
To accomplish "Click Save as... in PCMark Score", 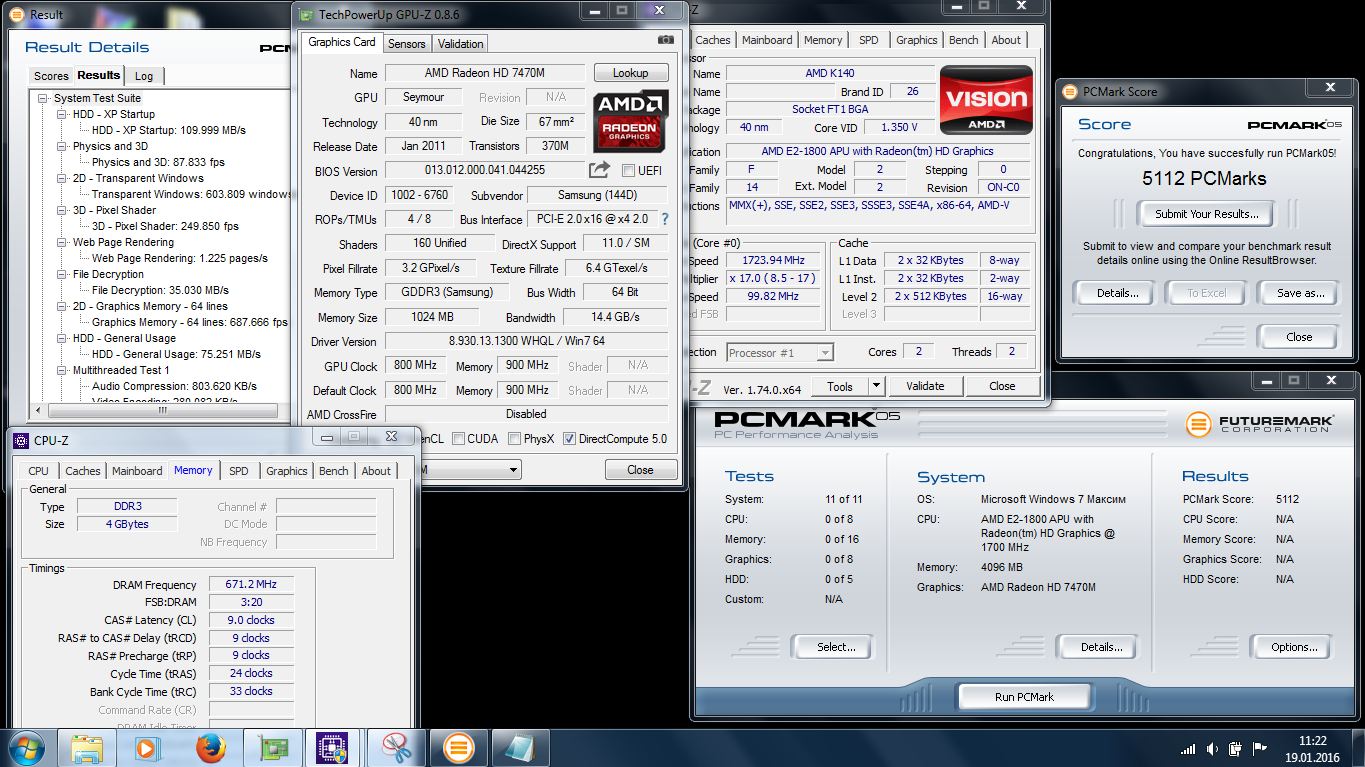I will [1300, 293].
